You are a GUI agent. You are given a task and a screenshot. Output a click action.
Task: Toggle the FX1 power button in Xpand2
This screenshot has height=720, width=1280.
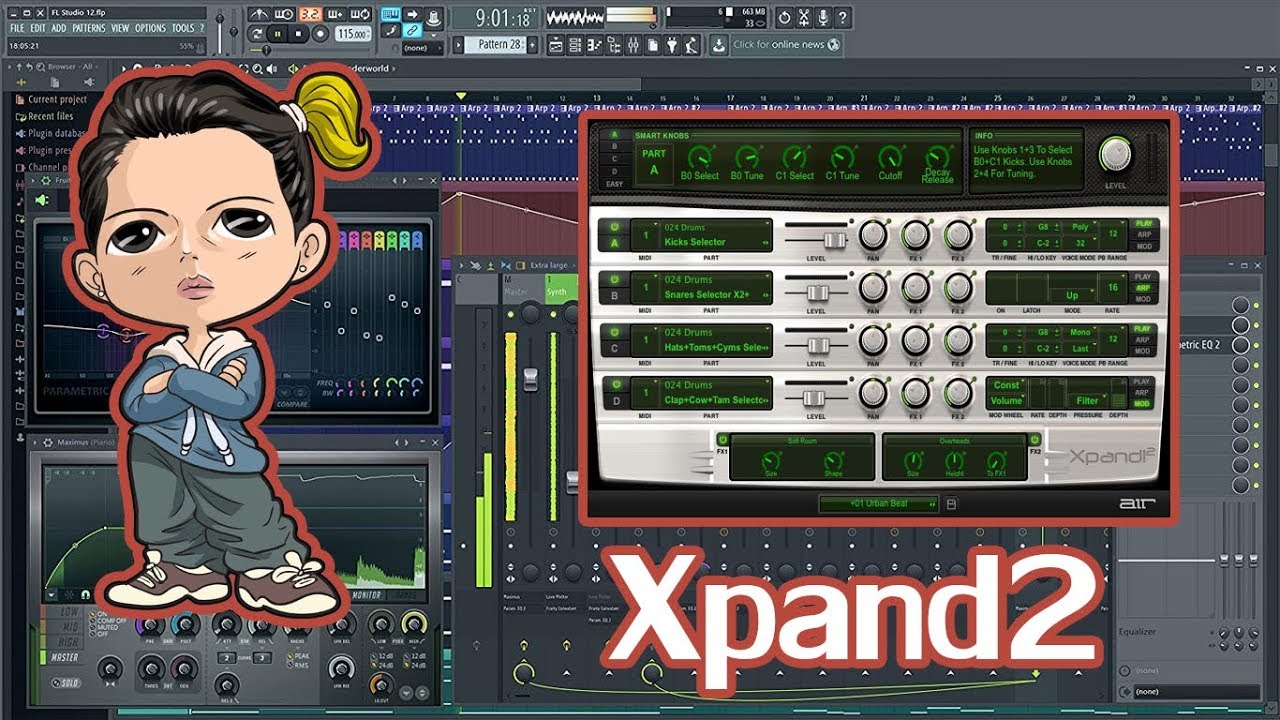pos(722,439)
